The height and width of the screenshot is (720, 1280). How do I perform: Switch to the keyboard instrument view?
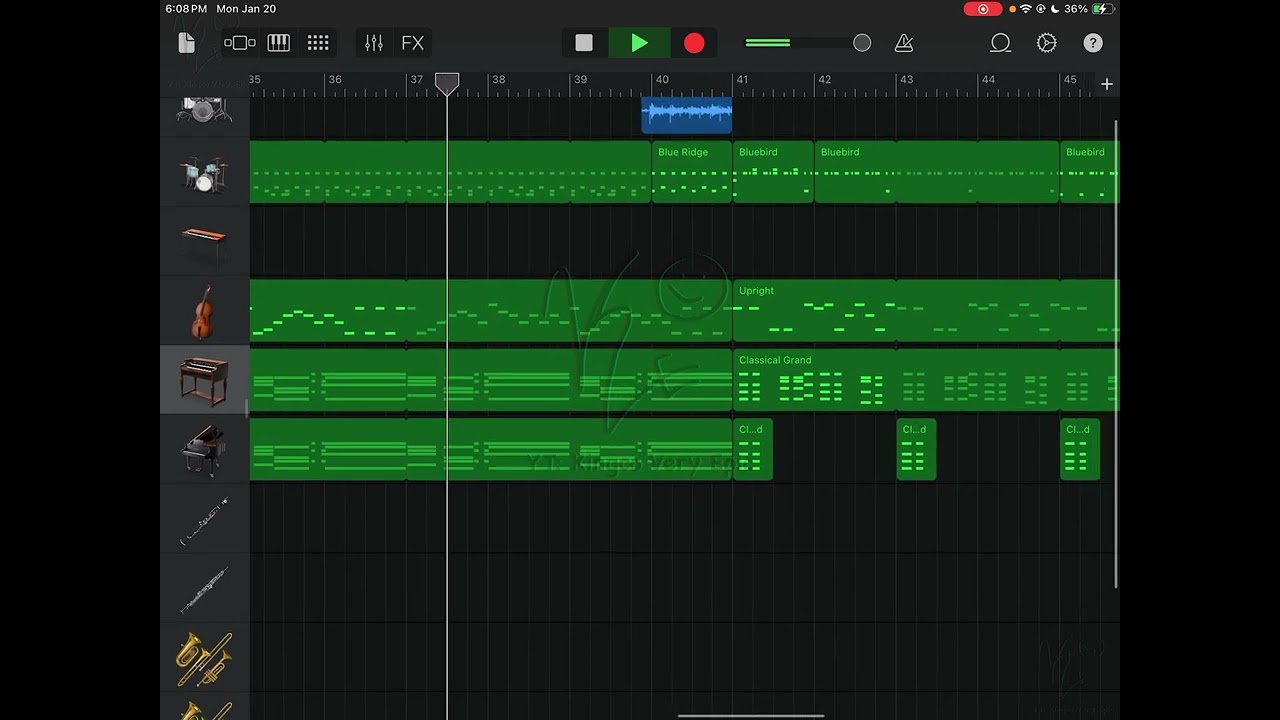tap(279, 43)
